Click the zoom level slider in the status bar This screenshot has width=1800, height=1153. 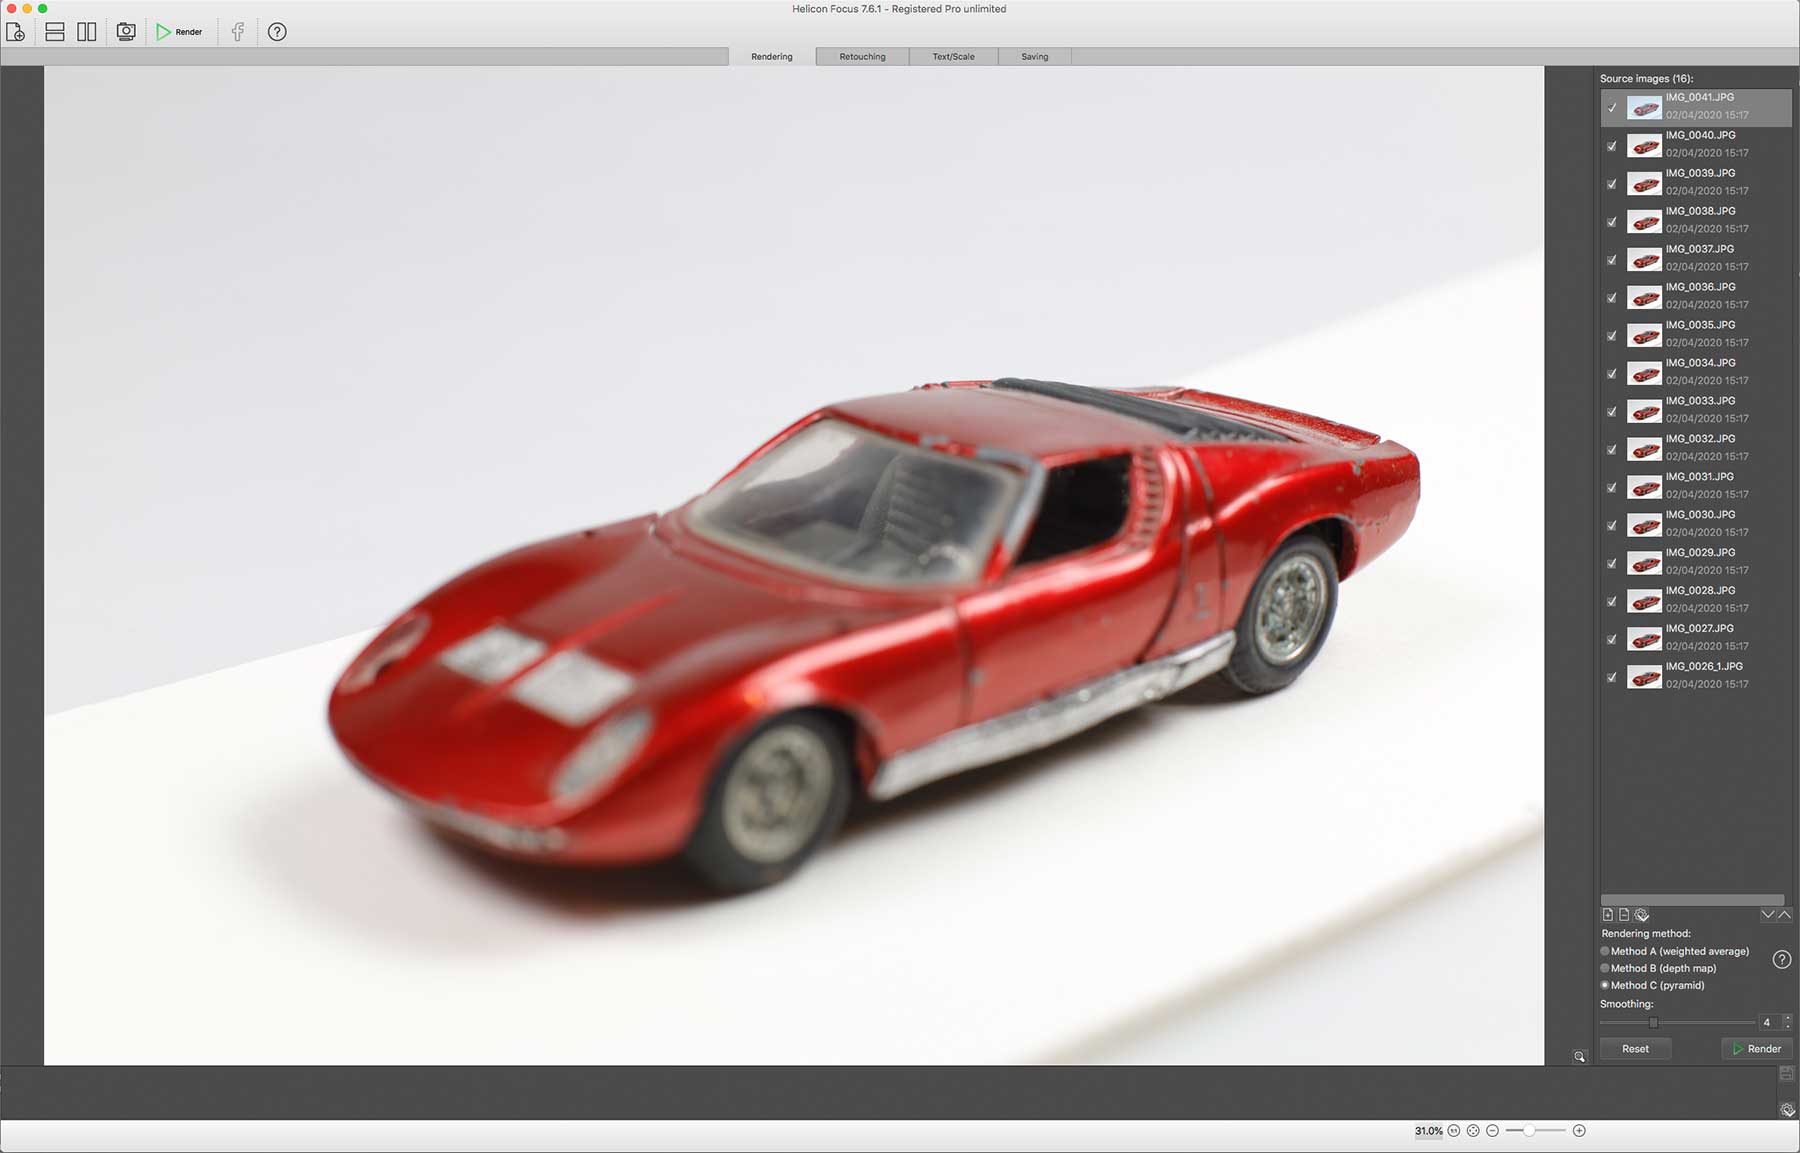point(1536,1131)
